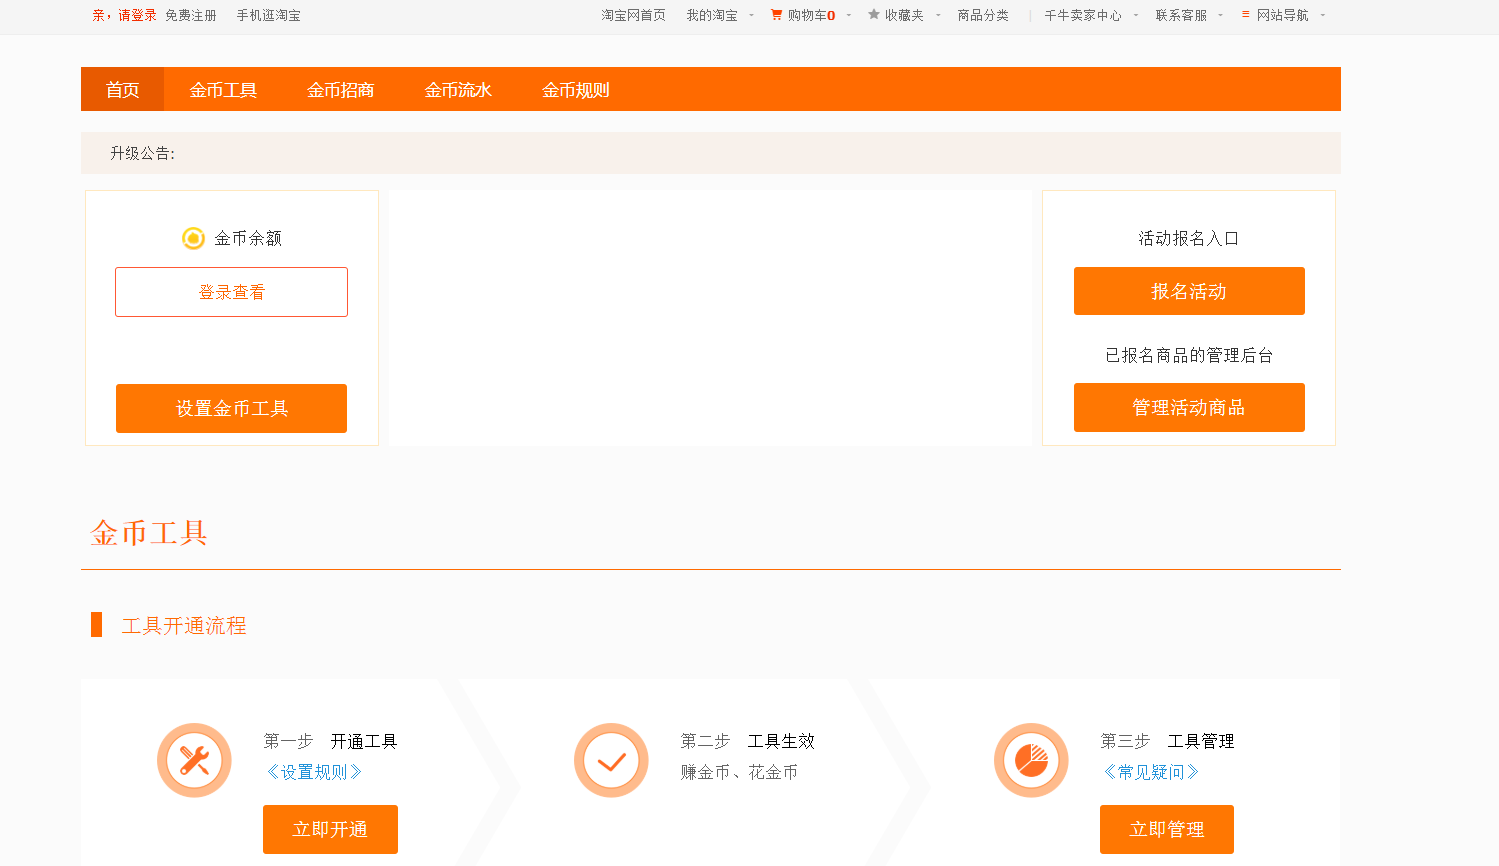
Task: Click the 管理活动商品 button
Action: [1189, 407]
